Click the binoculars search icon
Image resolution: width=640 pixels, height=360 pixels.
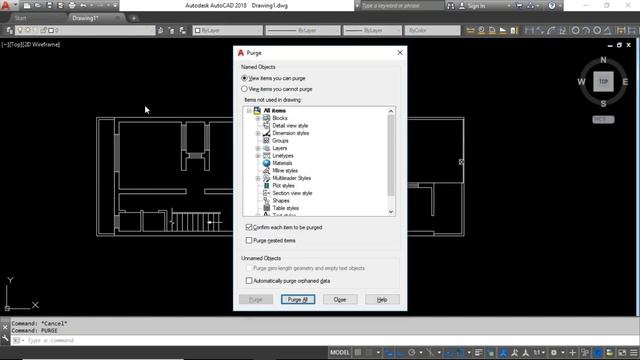coord(451,6)
